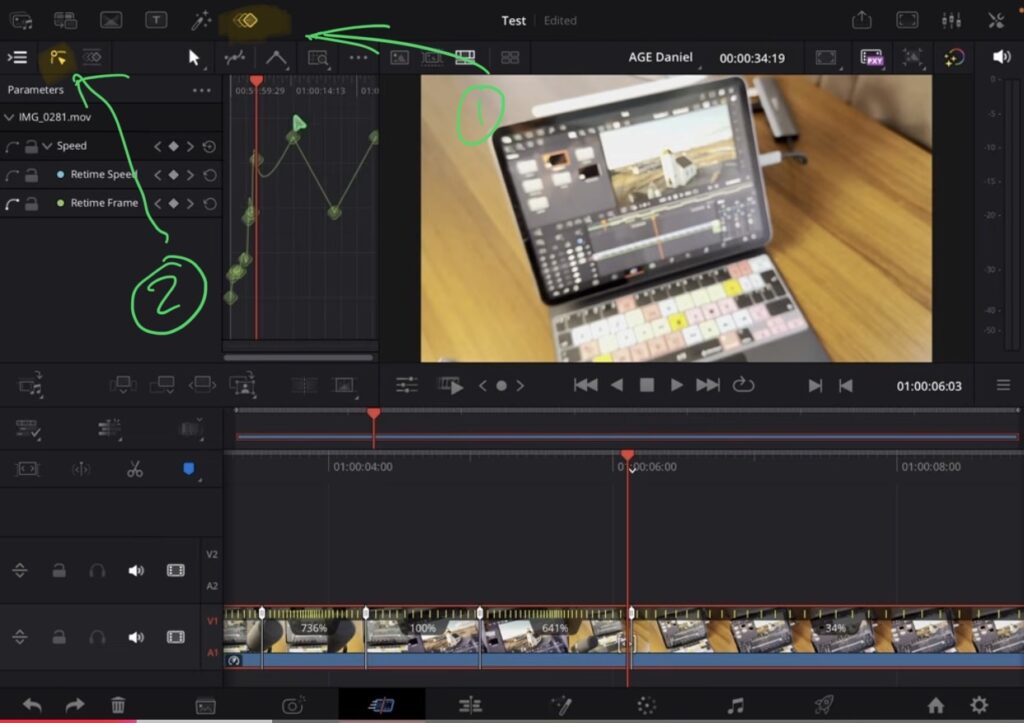This screenshot has height=723, width=1024.
Task: Jump to the first frame
Action: click(x=585, y=385)
